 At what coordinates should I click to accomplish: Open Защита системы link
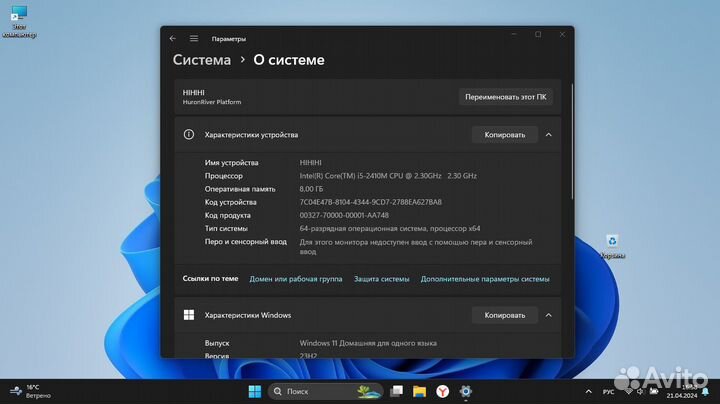(x=382, y=279)
